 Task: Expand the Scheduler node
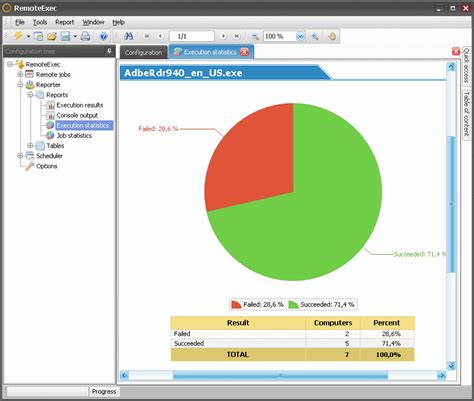(20, 156)
